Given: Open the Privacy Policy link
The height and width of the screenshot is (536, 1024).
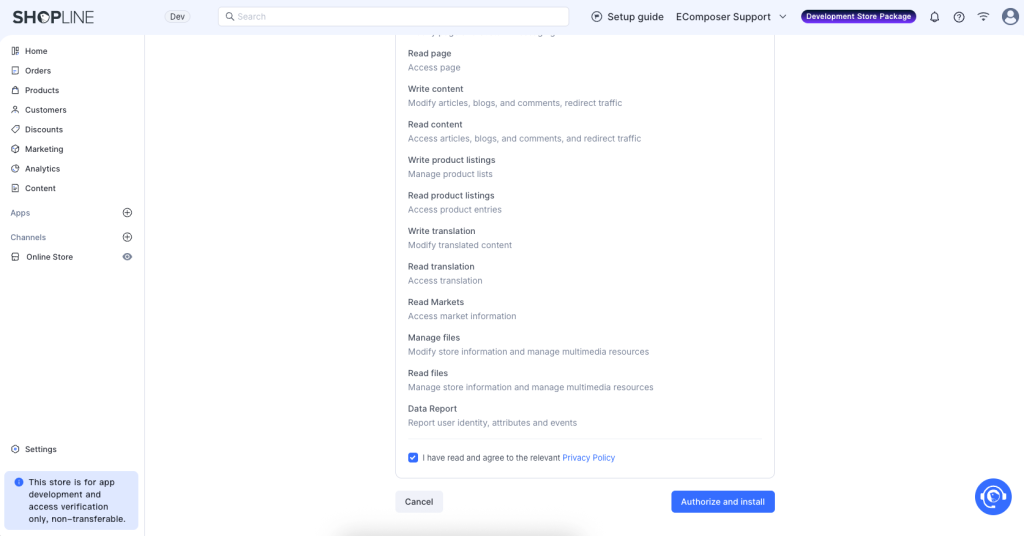Looking at the screenshot, I should [x=588, y=458].
